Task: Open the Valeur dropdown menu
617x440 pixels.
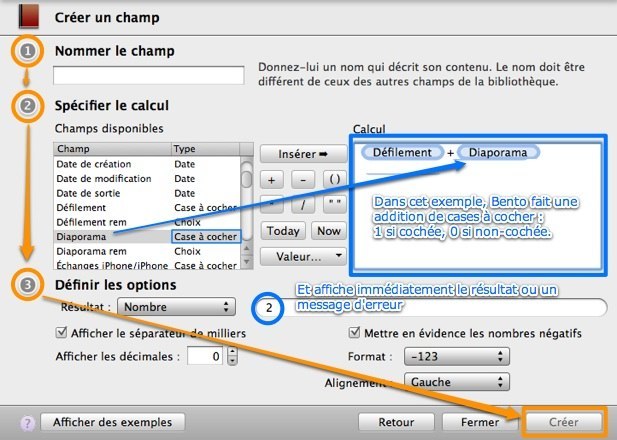Action: (x=303, y=257)
